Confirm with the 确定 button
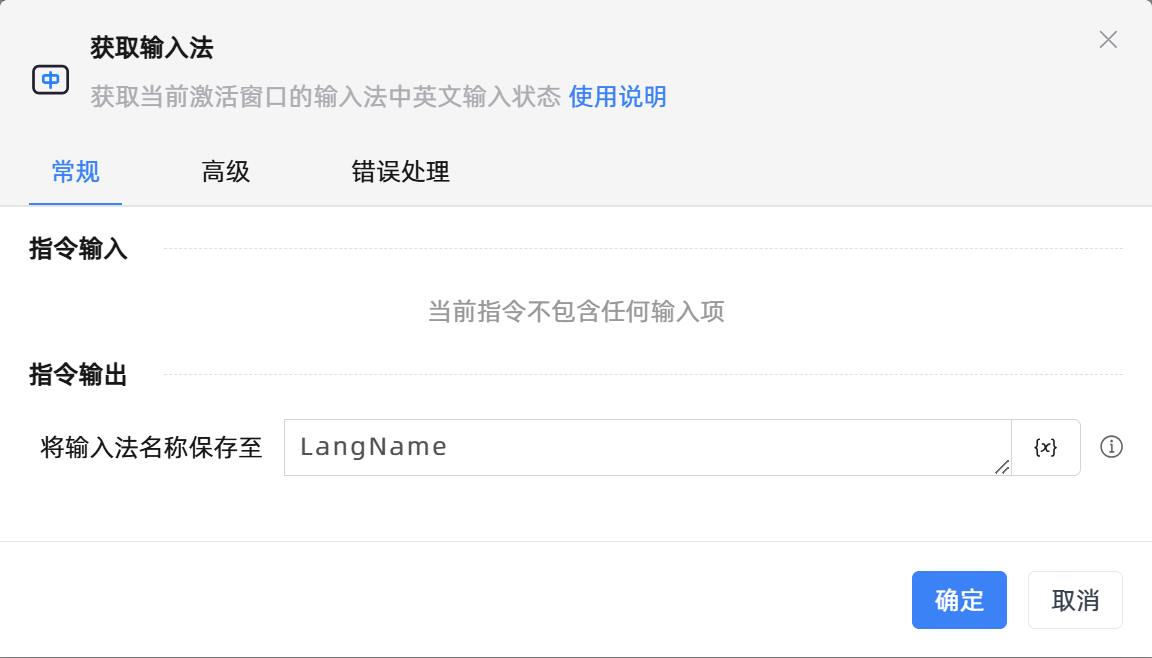 point(959,600)
